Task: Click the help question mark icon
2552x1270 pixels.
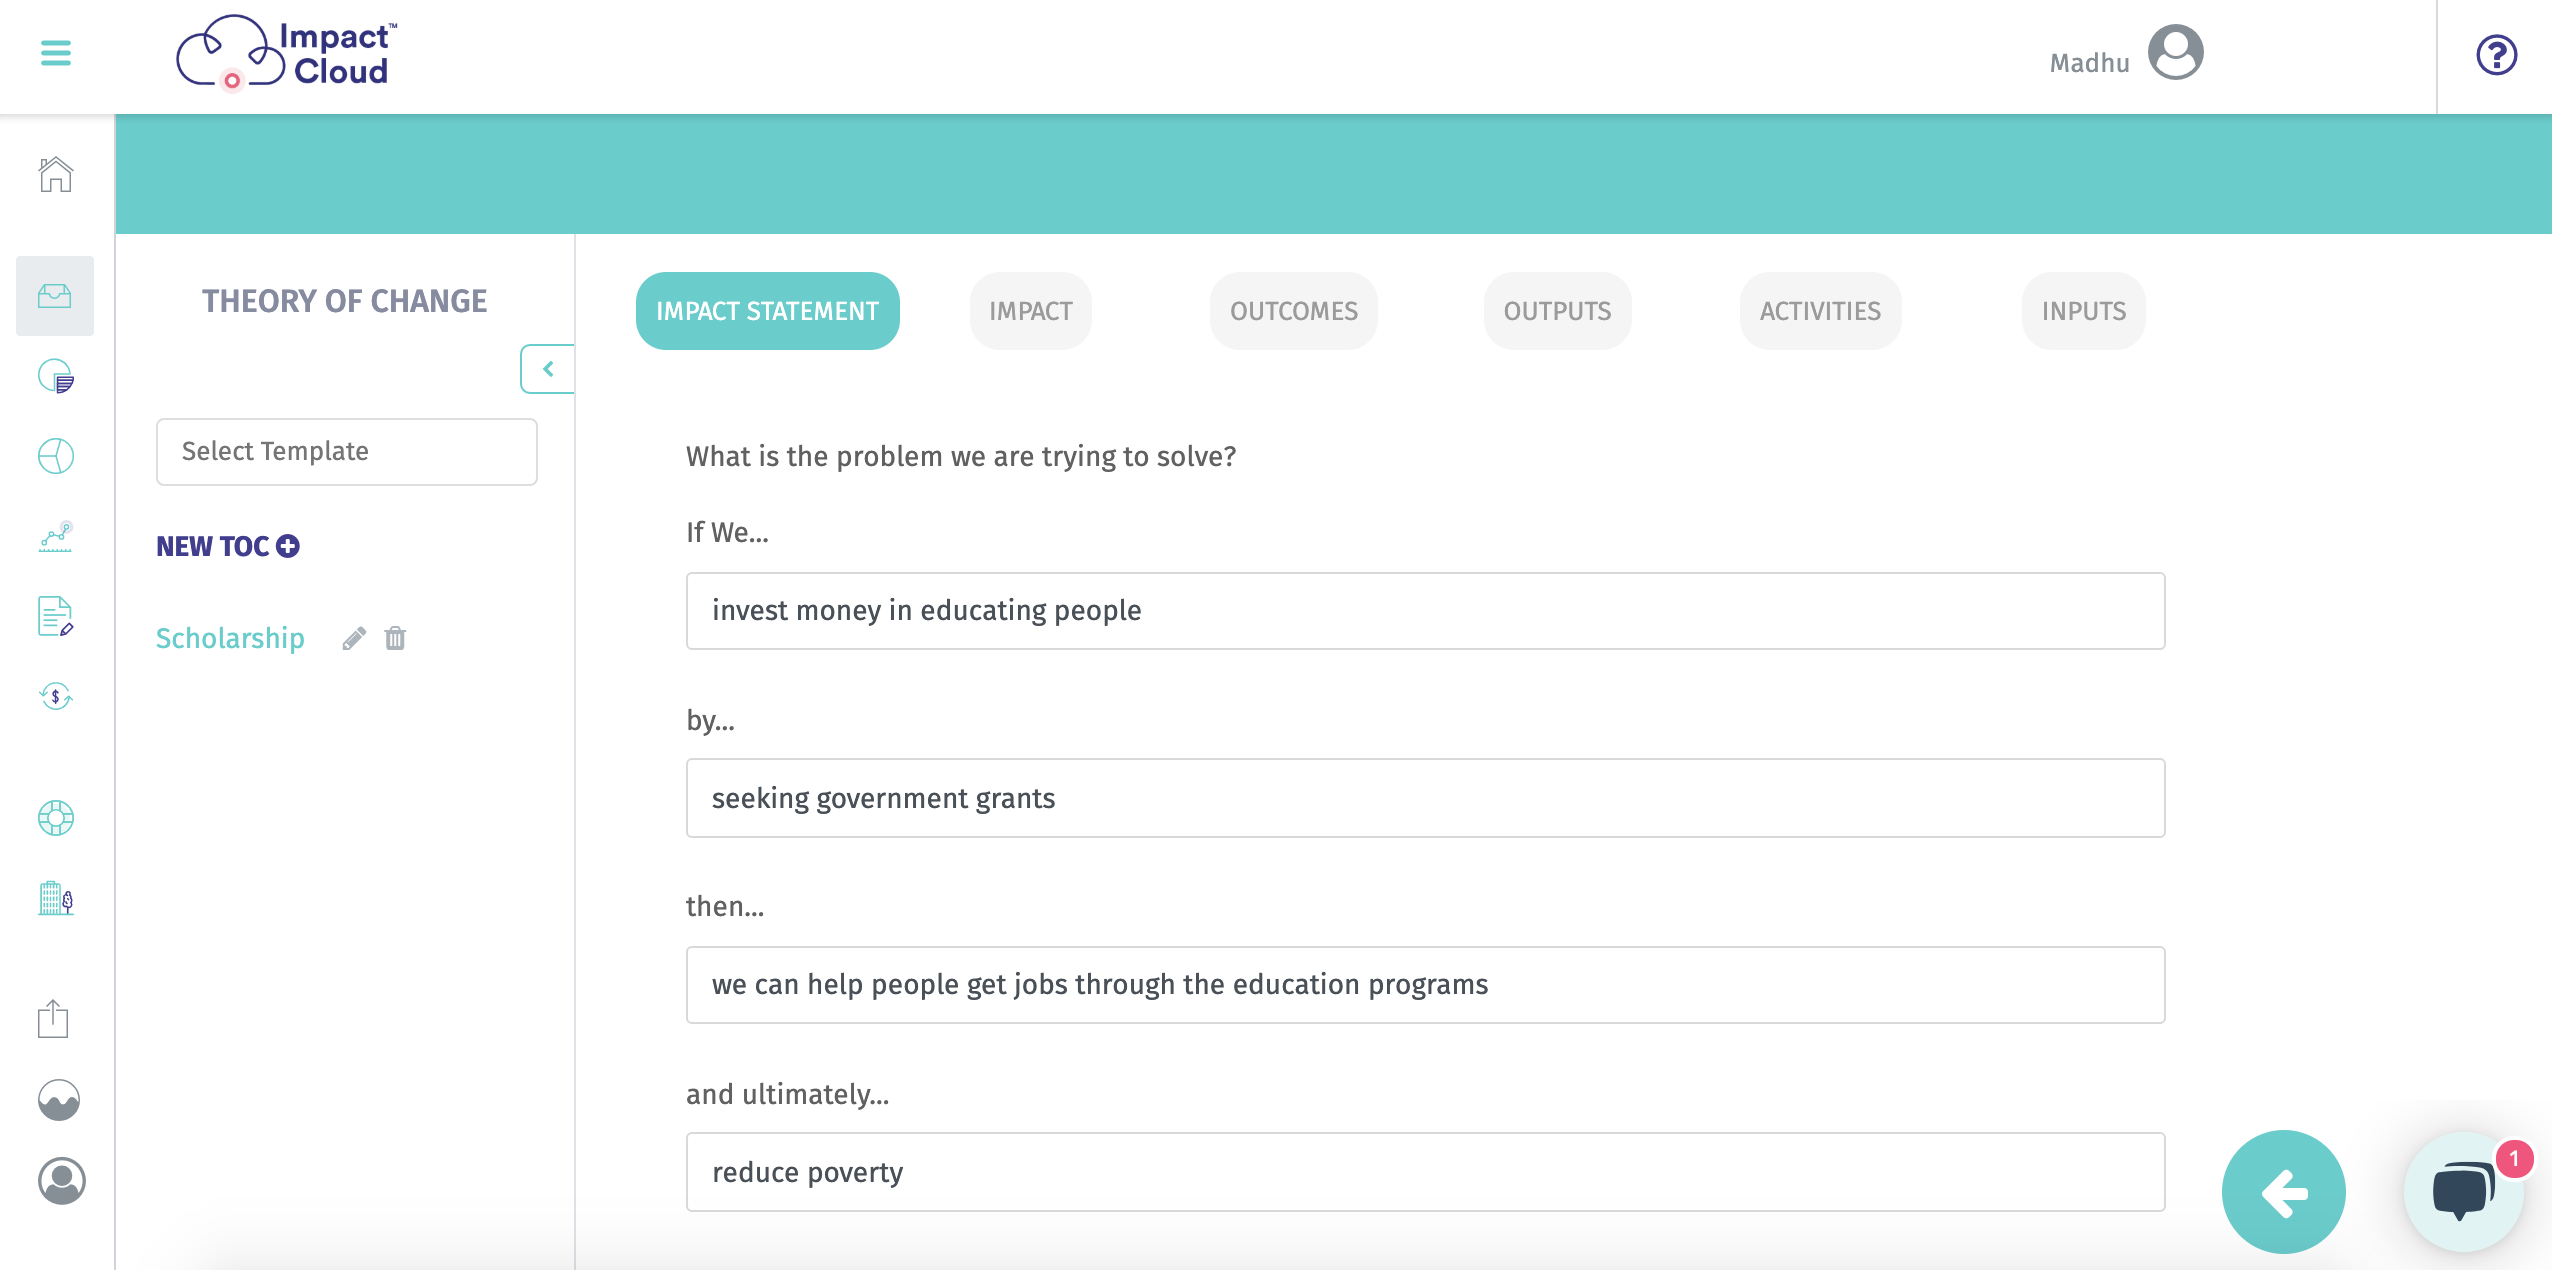Action: click(x=2496, y=55)
